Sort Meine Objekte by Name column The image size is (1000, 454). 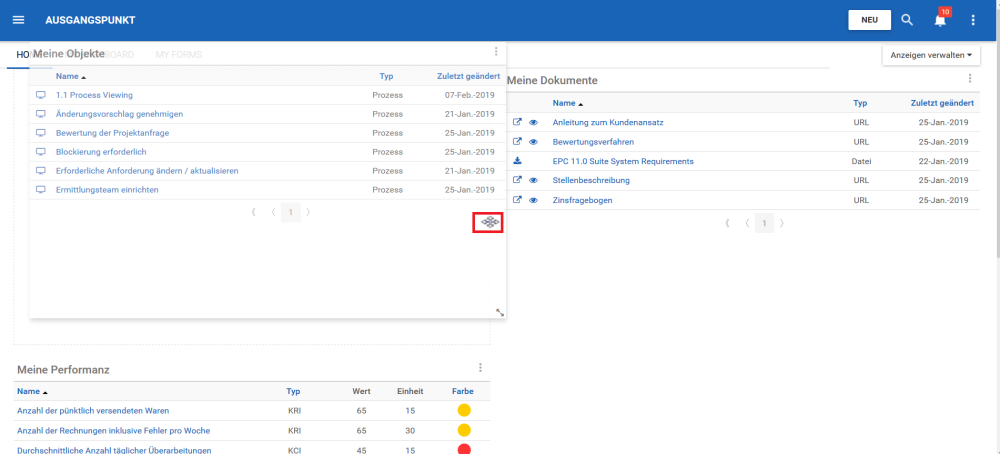point(67,76)
